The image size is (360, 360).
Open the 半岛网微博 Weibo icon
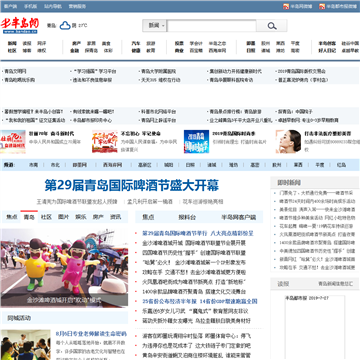(x=286, y=6)
